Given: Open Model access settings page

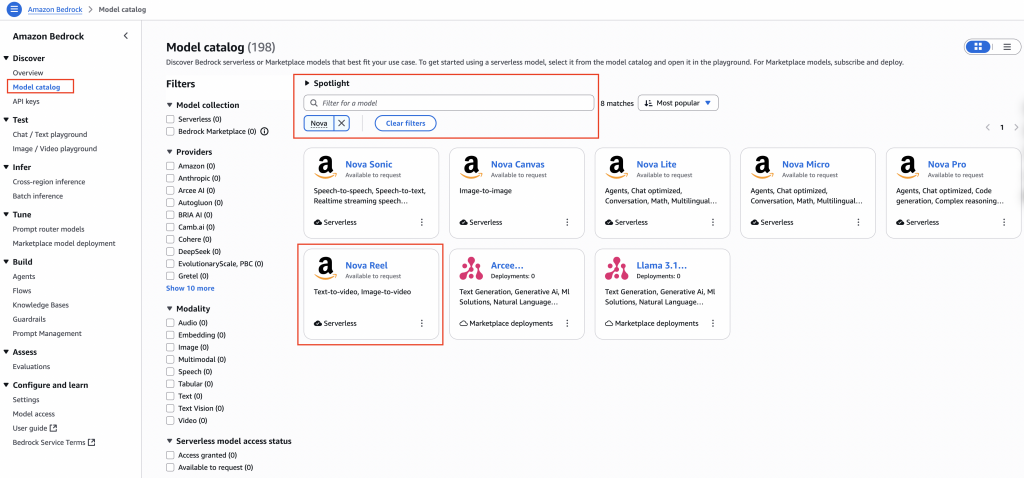Looking at the screenshot, I should [x=34, y=414].
